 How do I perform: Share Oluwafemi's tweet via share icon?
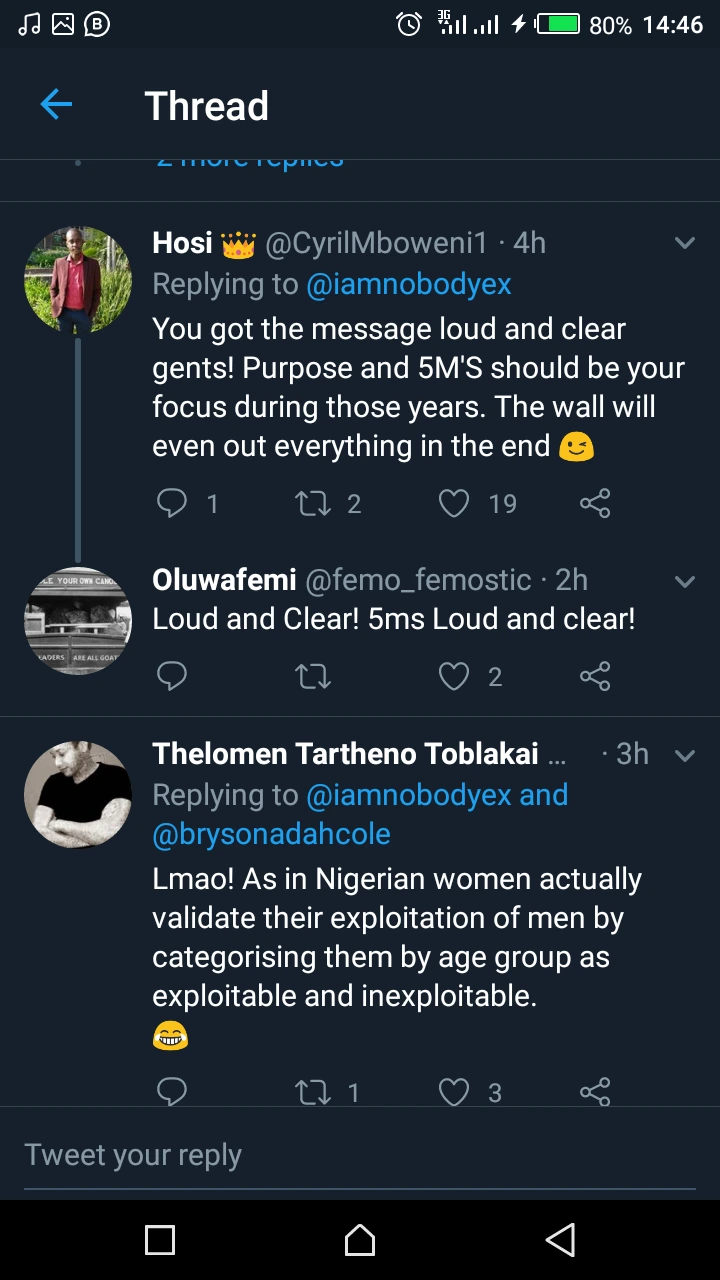click(x=595, y=677)
